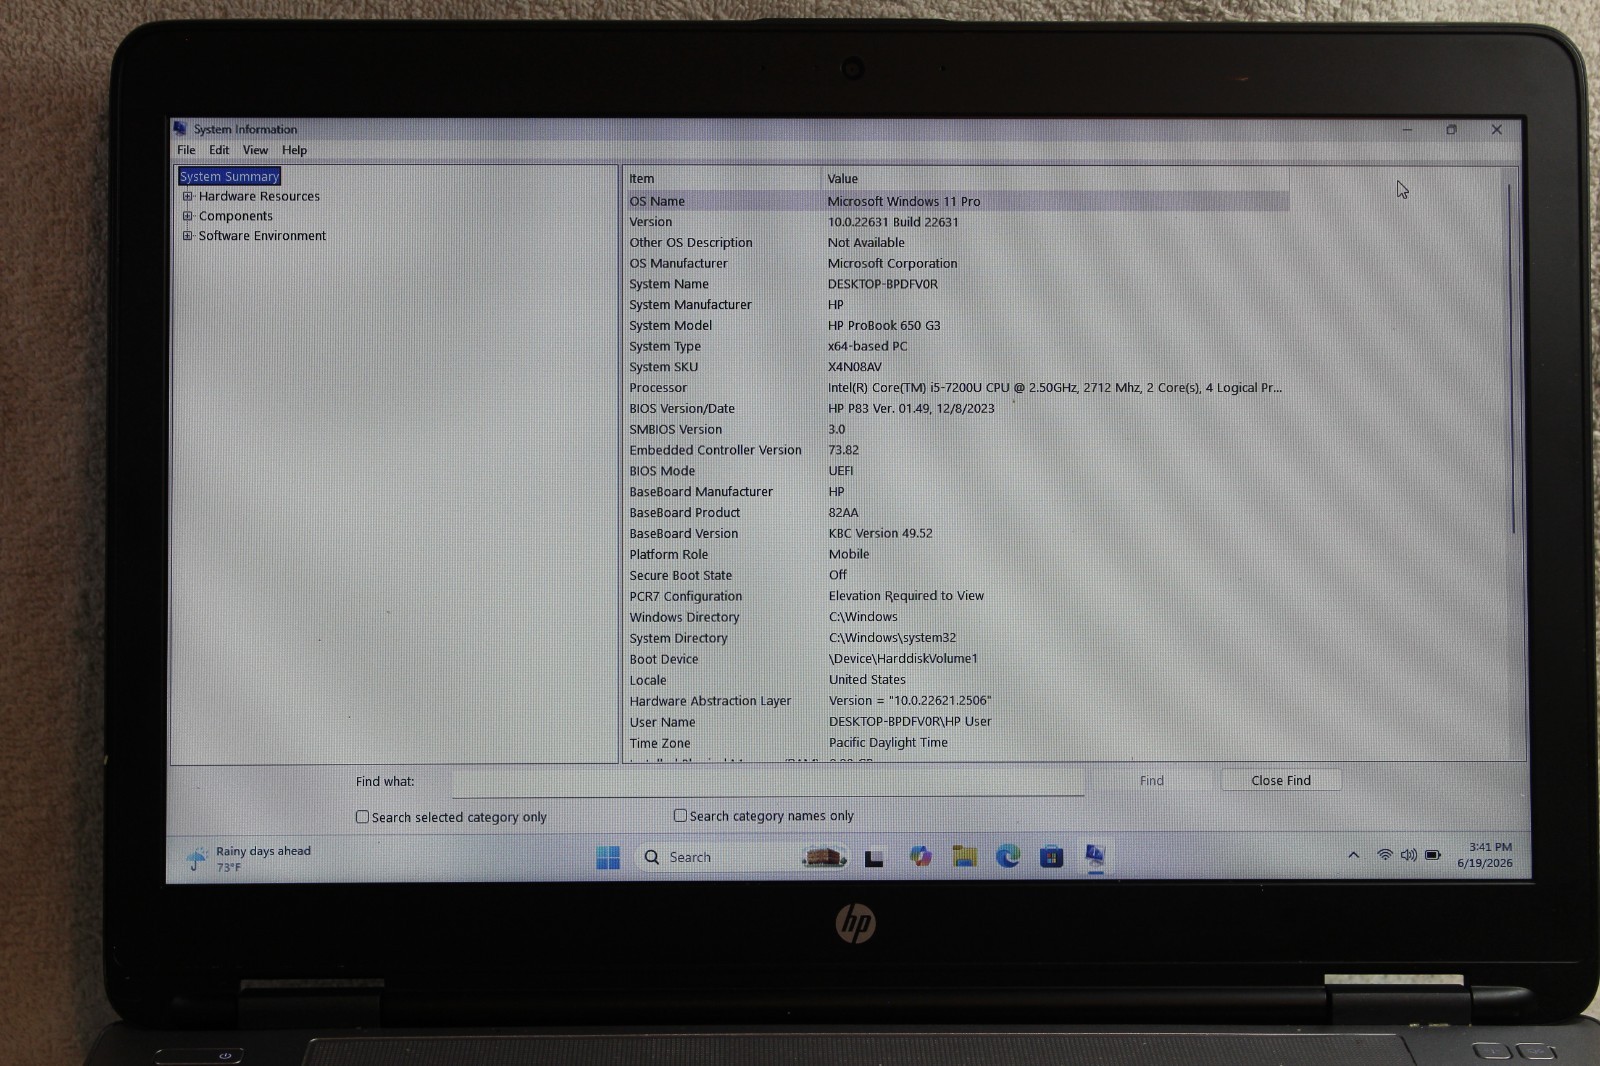1600x1066 pixels.
Task: Show hidden icons in system tray
Action: tap(1353, 855)
